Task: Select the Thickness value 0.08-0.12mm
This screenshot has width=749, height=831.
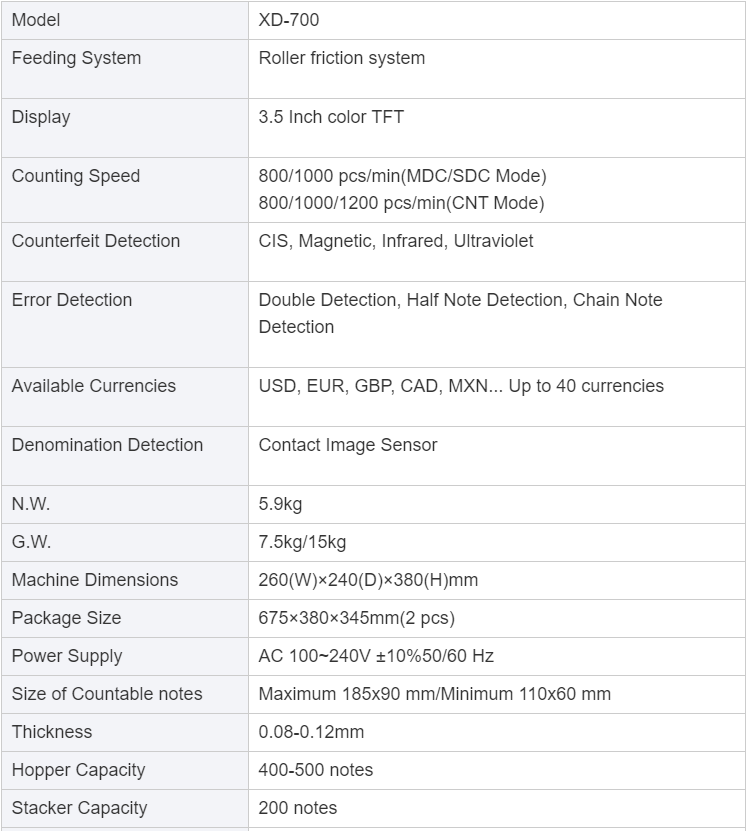Action: coord(311,732)
